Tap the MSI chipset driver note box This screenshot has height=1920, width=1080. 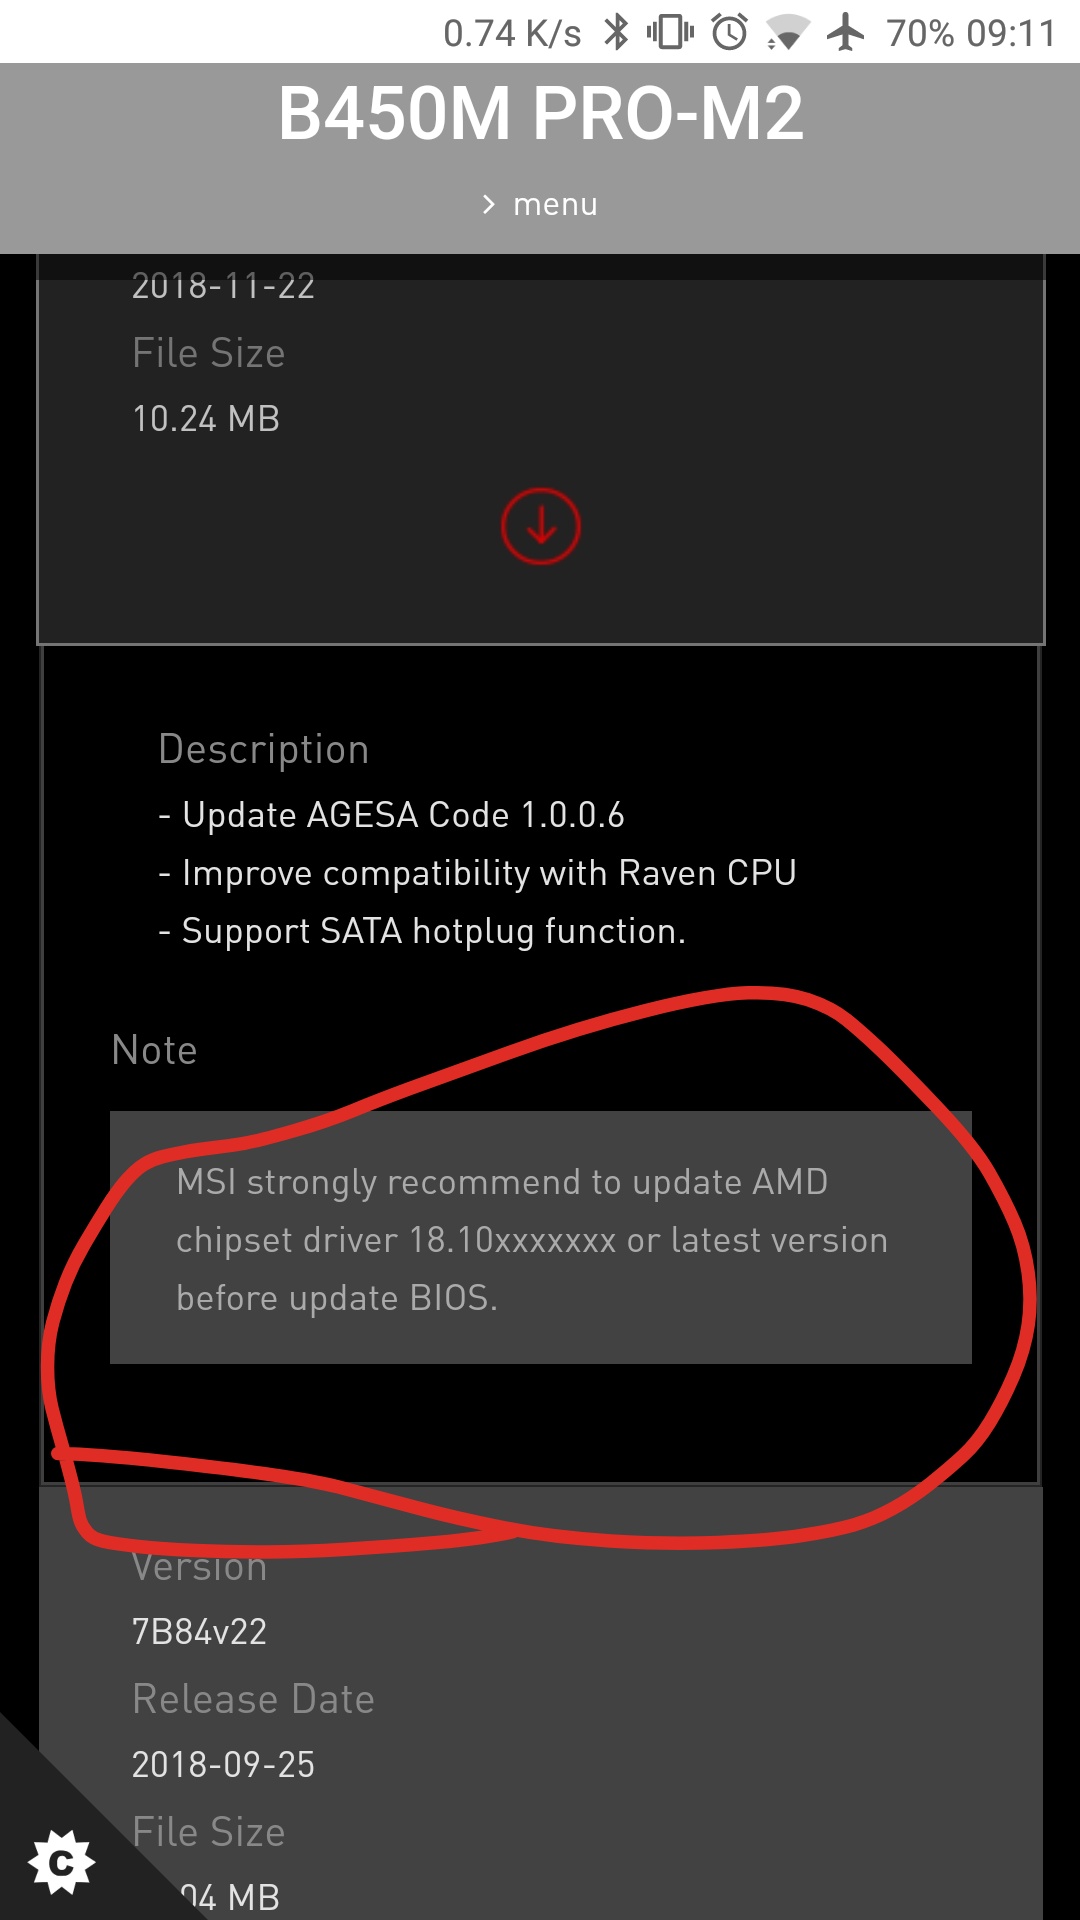(541, 1237)
